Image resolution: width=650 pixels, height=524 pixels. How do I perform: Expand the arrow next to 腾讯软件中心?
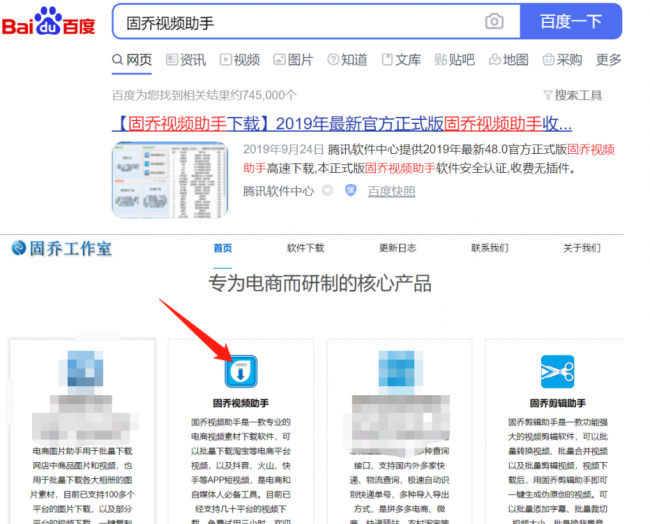[x=327, y=191]
